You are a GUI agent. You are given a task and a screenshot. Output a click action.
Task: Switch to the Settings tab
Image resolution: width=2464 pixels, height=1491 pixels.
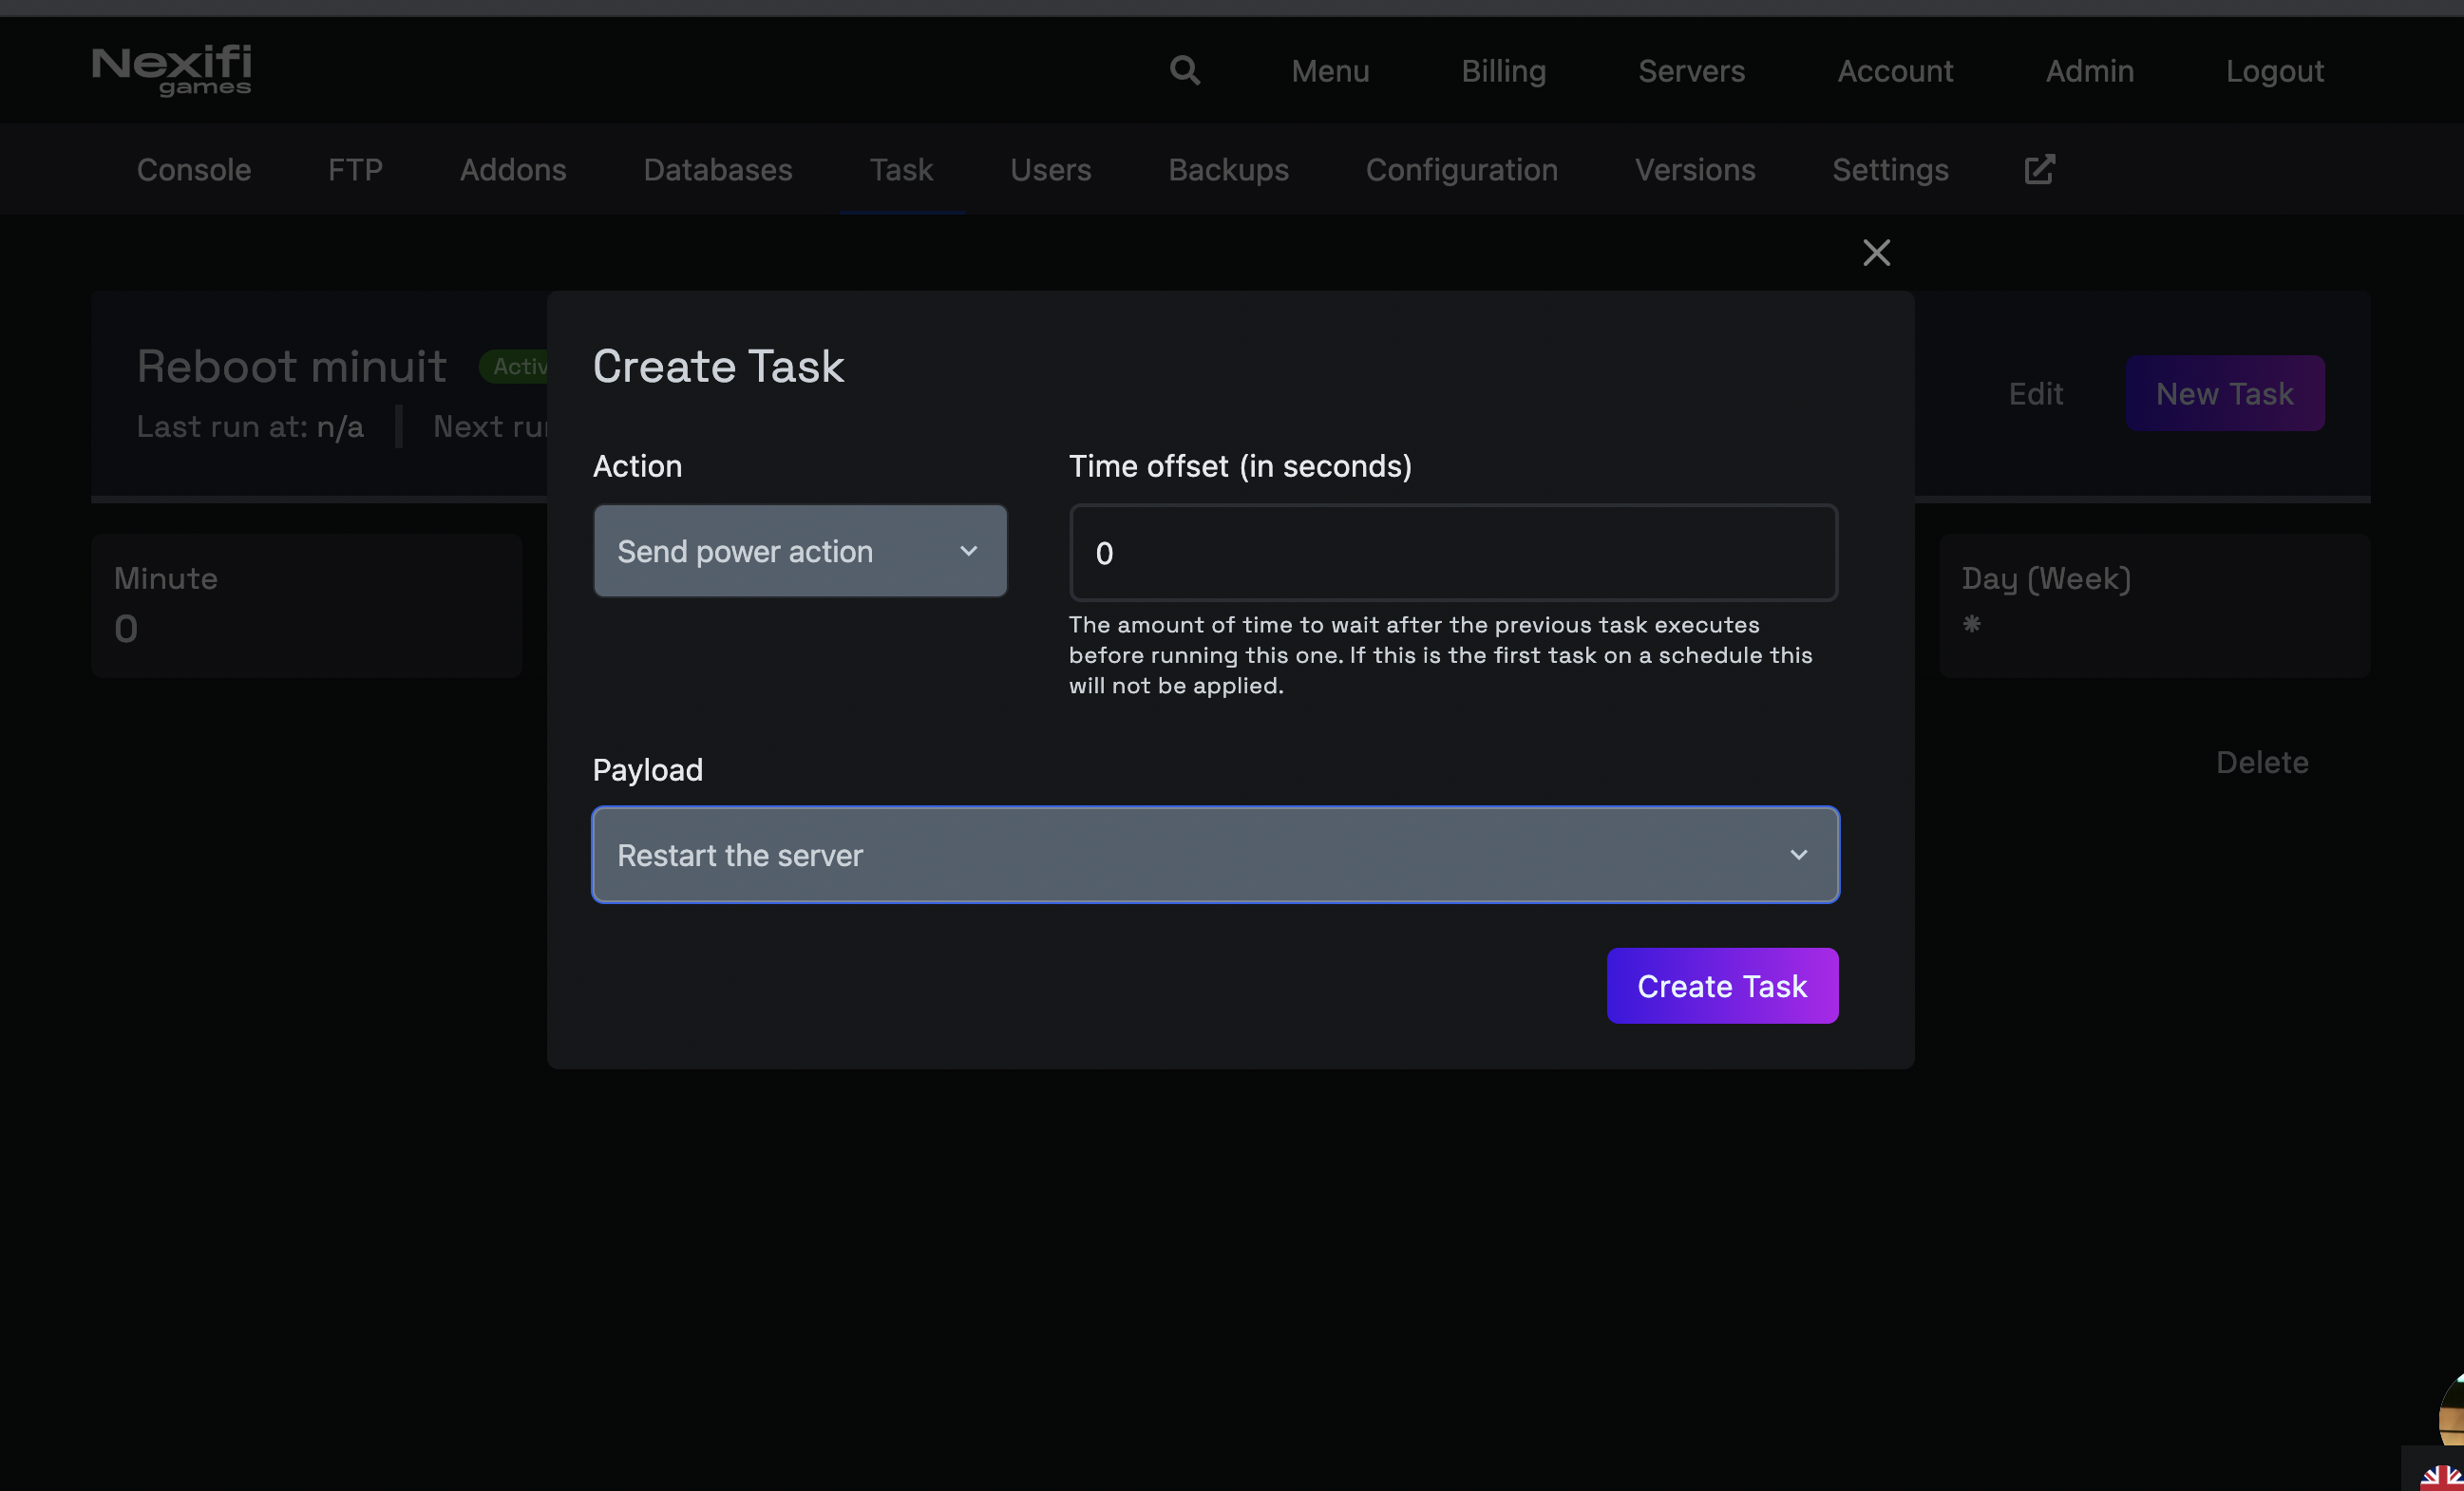click(x=1890, y=169)
